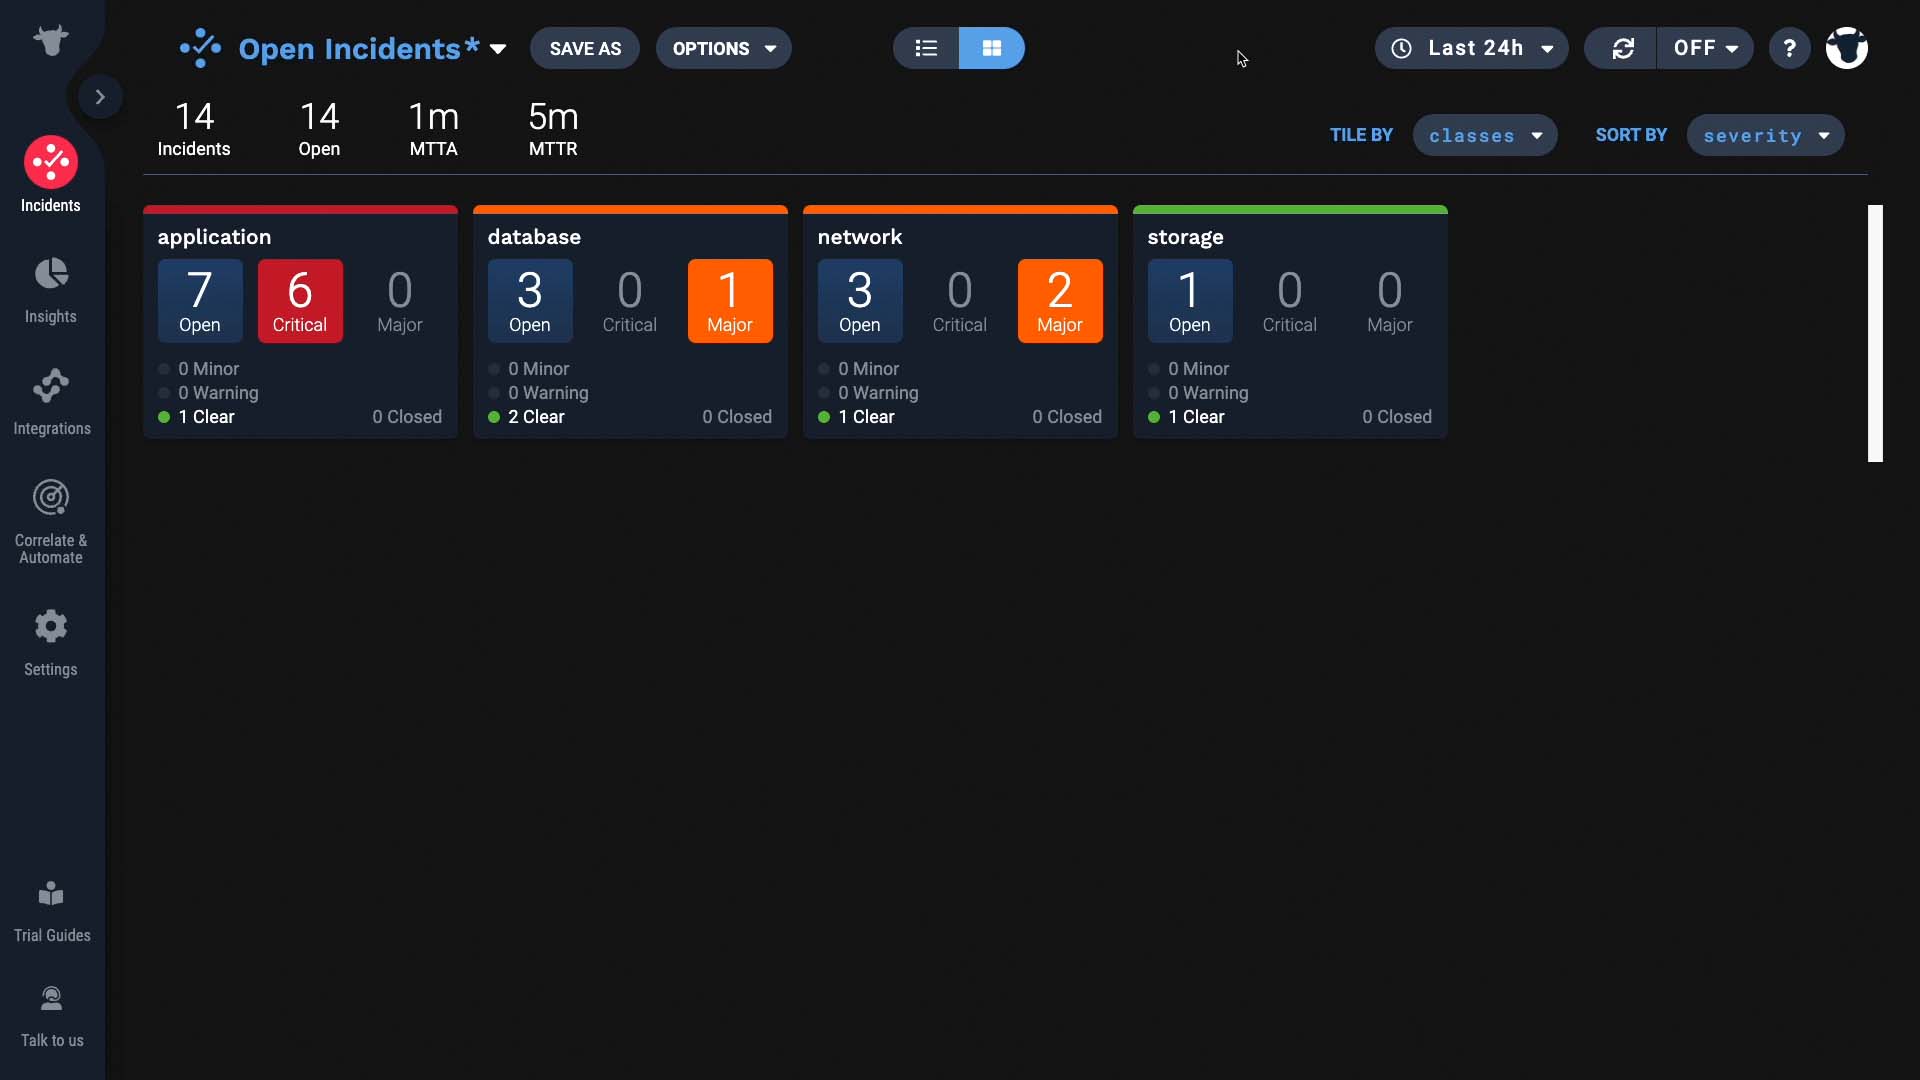
Task: Click 1 Clear in storage card
Action: (x=1187, y=417)
